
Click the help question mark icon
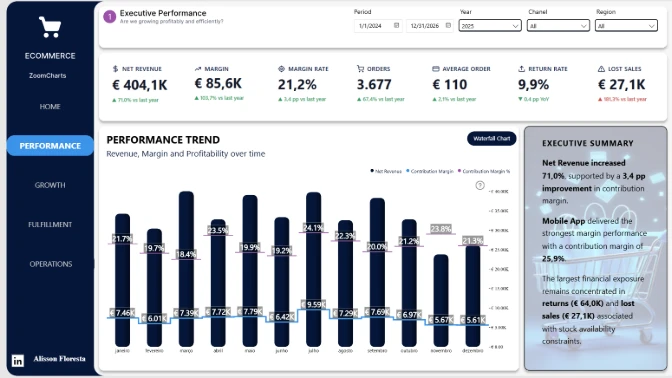pyautogui.click(x=480, y=186)
